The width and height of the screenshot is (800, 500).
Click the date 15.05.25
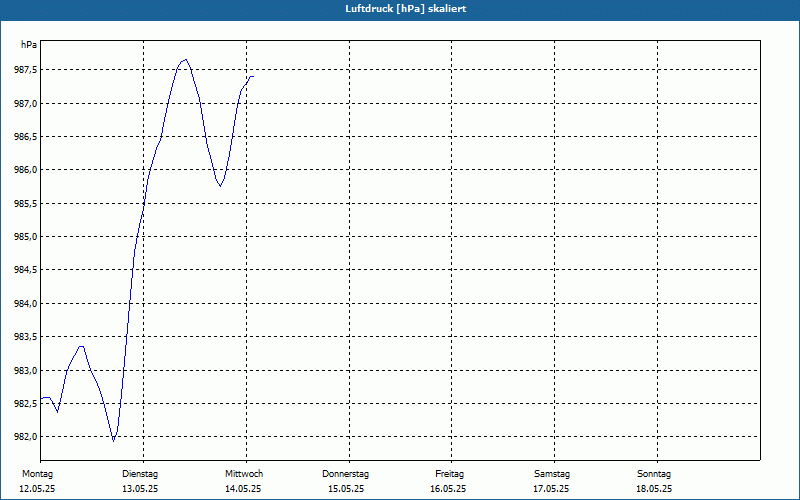[346, 489]
